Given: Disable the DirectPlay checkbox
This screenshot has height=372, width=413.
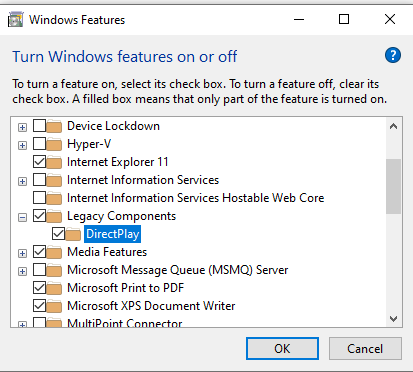Looking at the screenshot, I should tap(58, 234).
